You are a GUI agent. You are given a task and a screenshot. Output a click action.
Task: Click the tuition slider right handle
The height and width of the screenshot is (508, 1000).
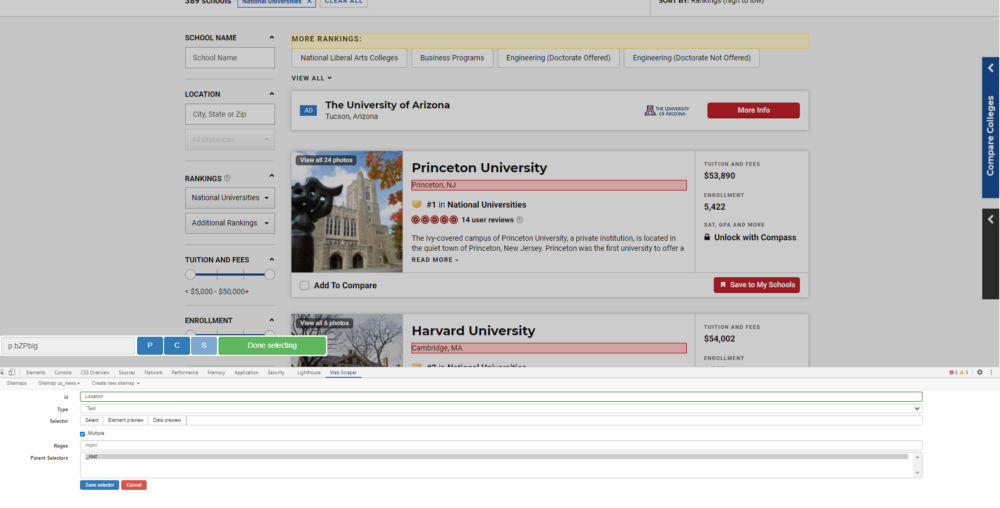pyautogui.click(x=270, y=275)
